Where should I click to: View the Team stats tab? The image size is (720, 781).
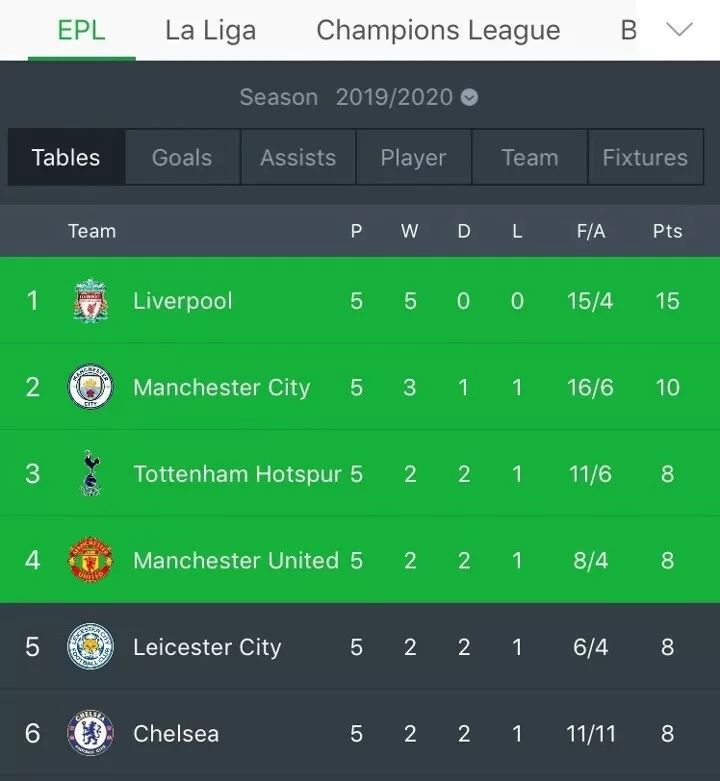529,157
